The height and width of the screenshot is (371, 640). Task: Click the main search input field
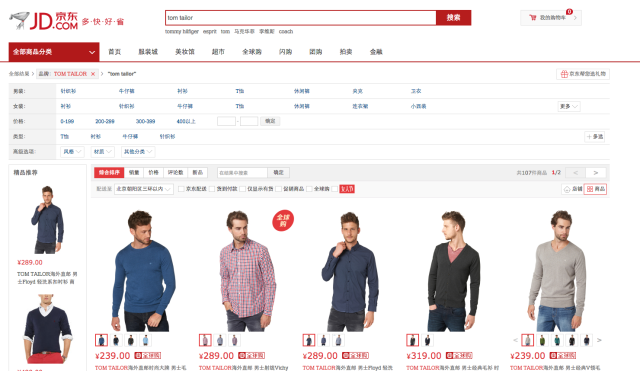coord(301,18)
